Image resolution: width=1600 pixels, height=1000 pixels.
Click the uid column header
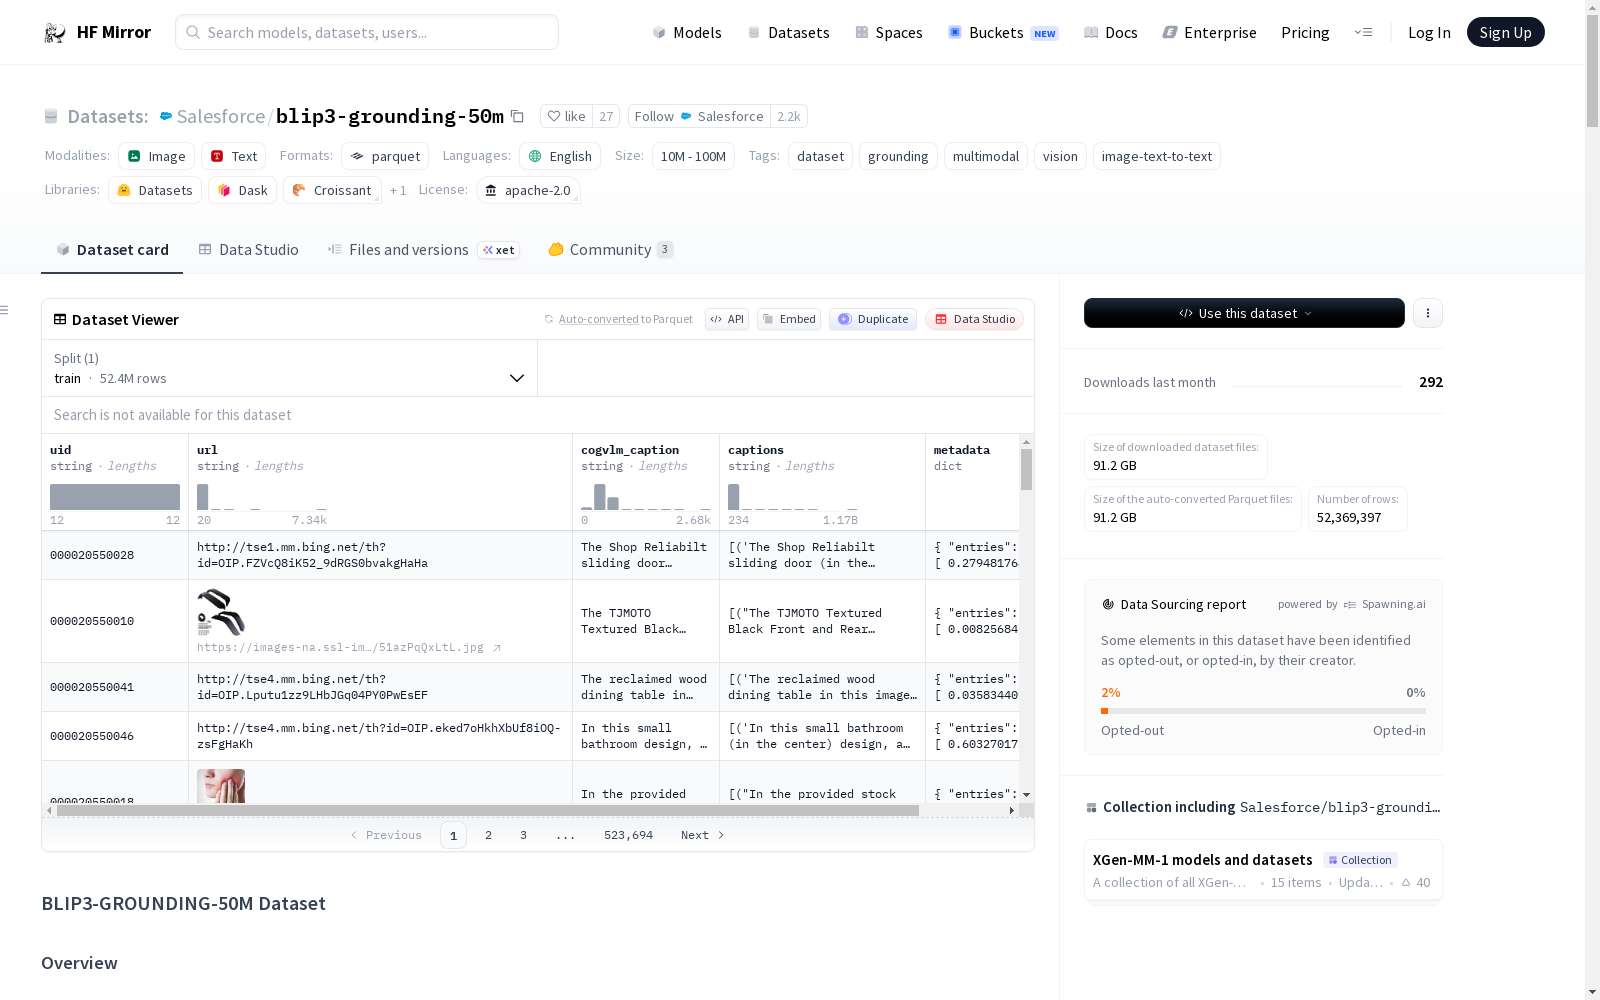pyautogui.click(x=115, y=482)
